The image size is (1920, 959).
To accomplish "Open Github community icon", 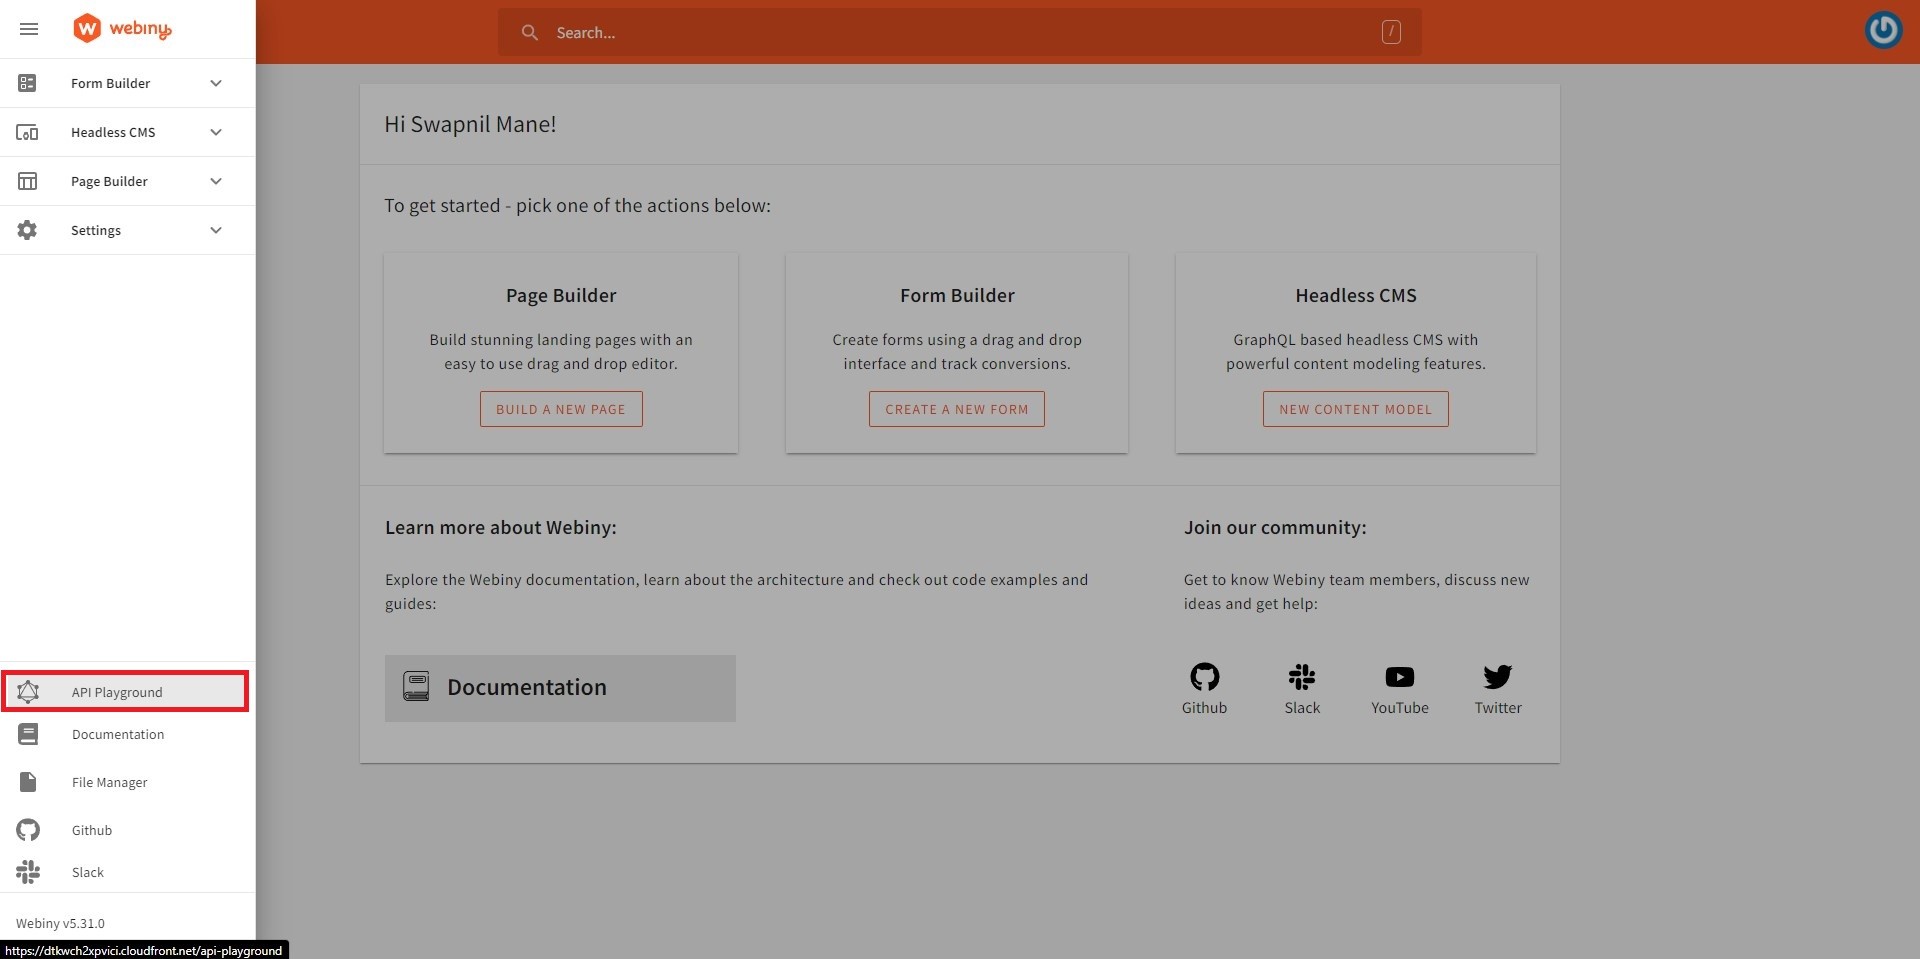I will tap(1204, 677).
